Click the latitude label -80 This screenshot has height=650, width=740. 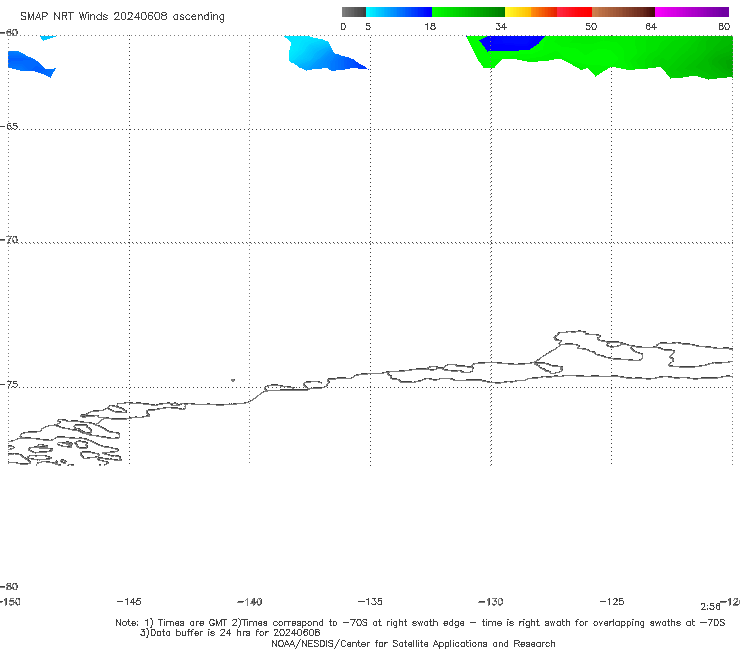(9, 586)
